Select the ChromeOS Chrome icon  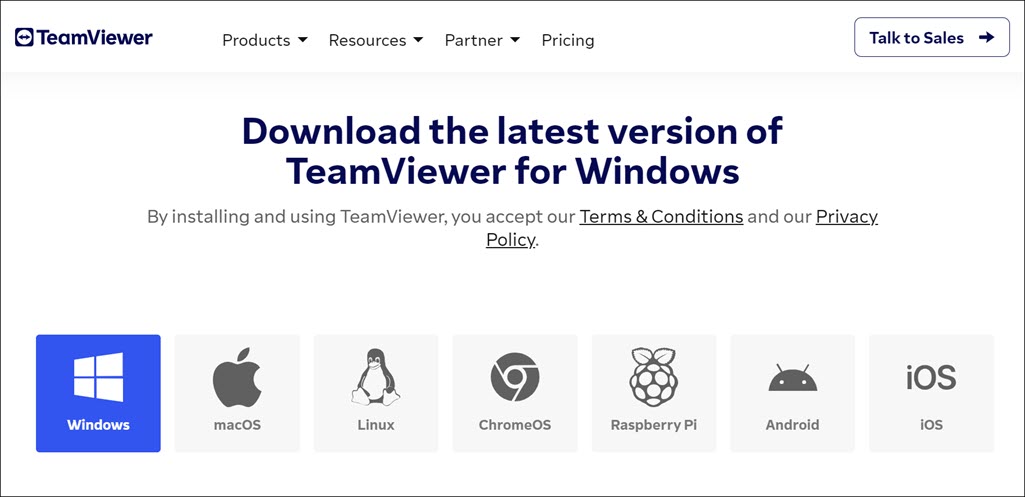coord(515,378)
